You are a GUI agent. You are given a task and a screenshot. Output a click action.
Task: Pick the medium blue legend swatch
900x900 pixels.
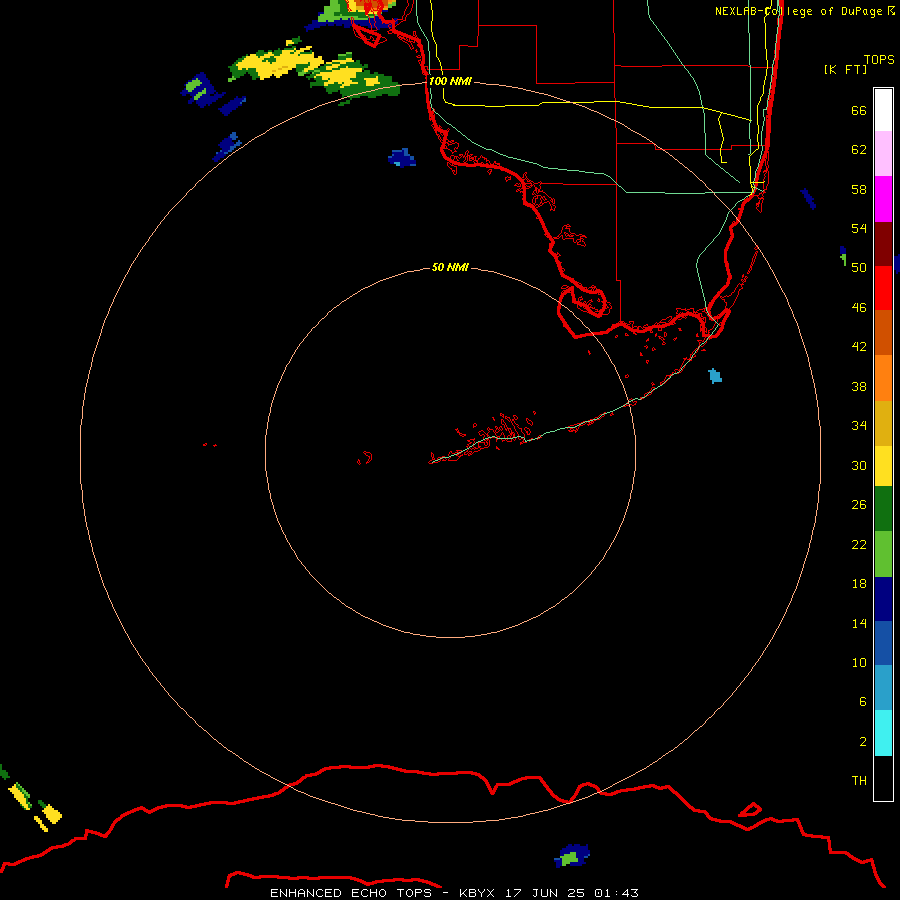point(883,643)
